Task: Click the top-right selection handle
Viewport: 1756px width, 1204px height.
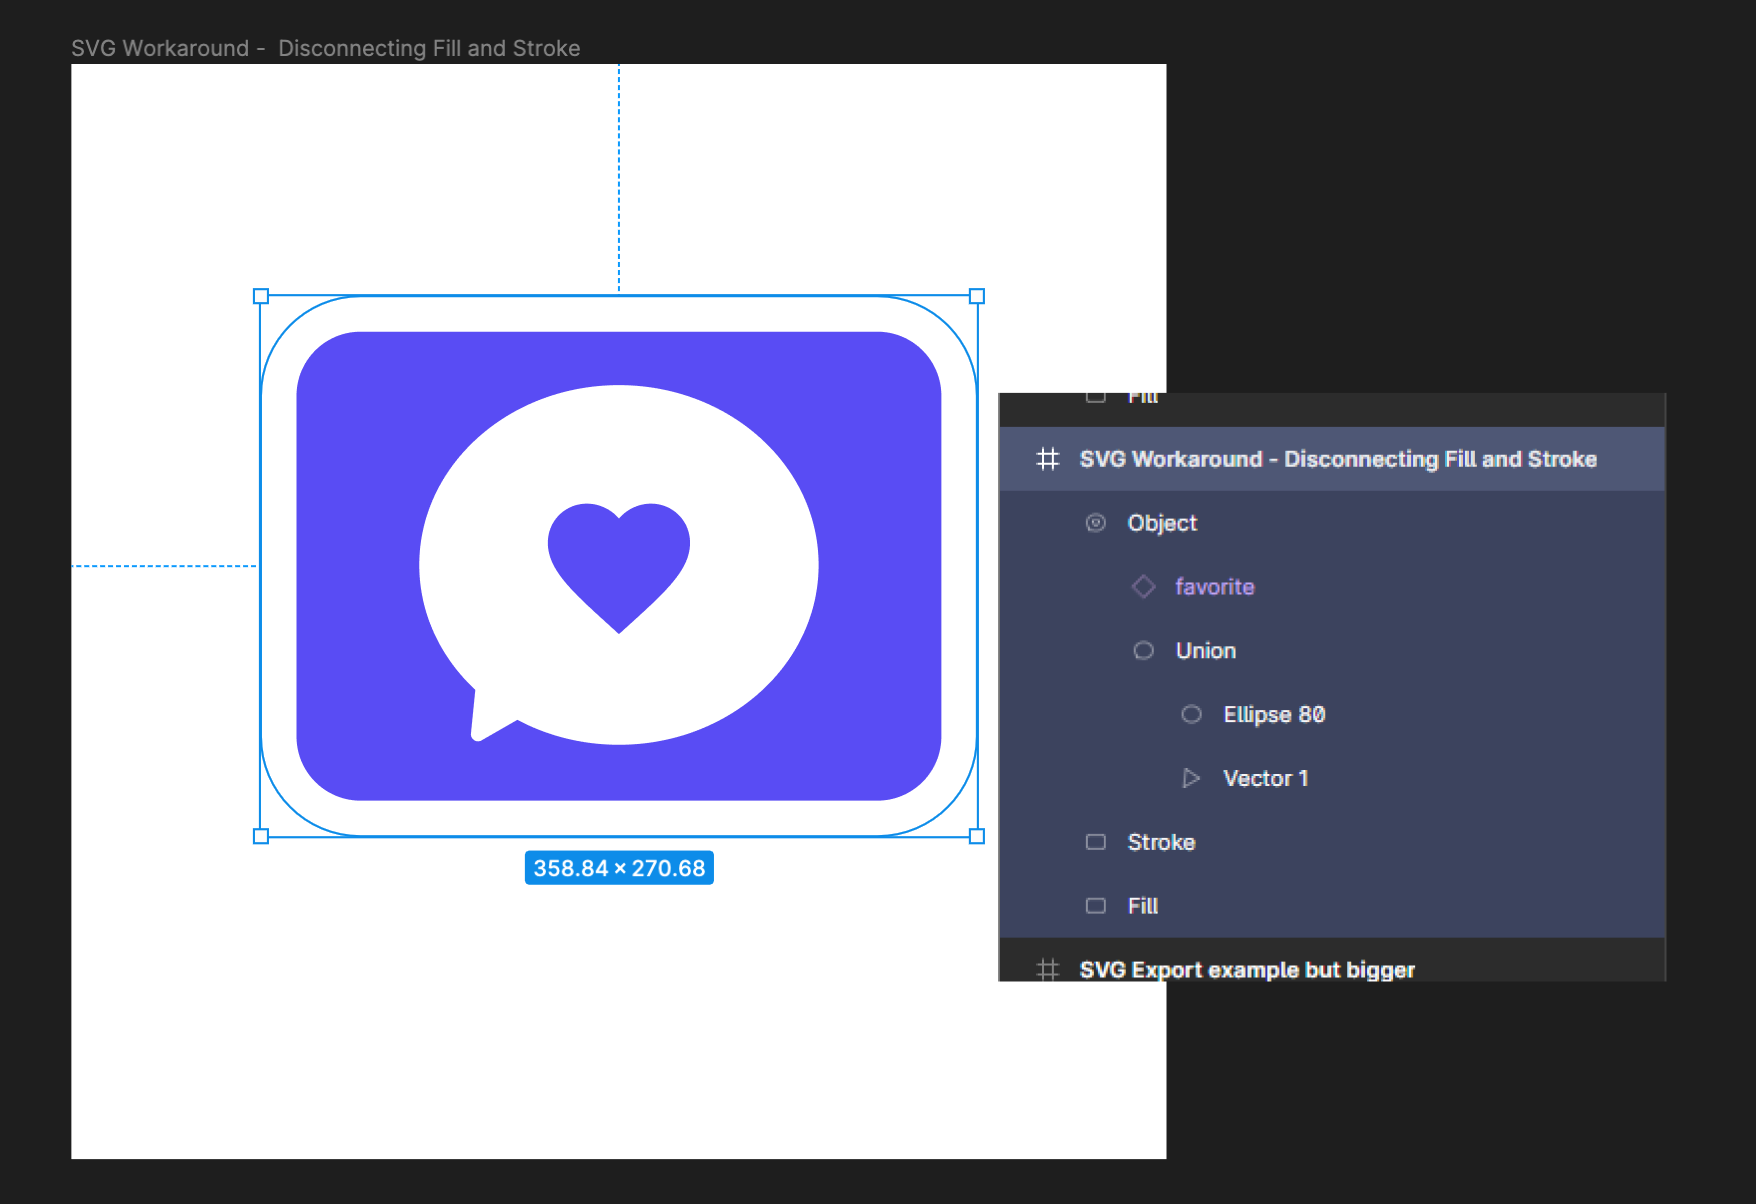Action: click(x=977, y=296)
